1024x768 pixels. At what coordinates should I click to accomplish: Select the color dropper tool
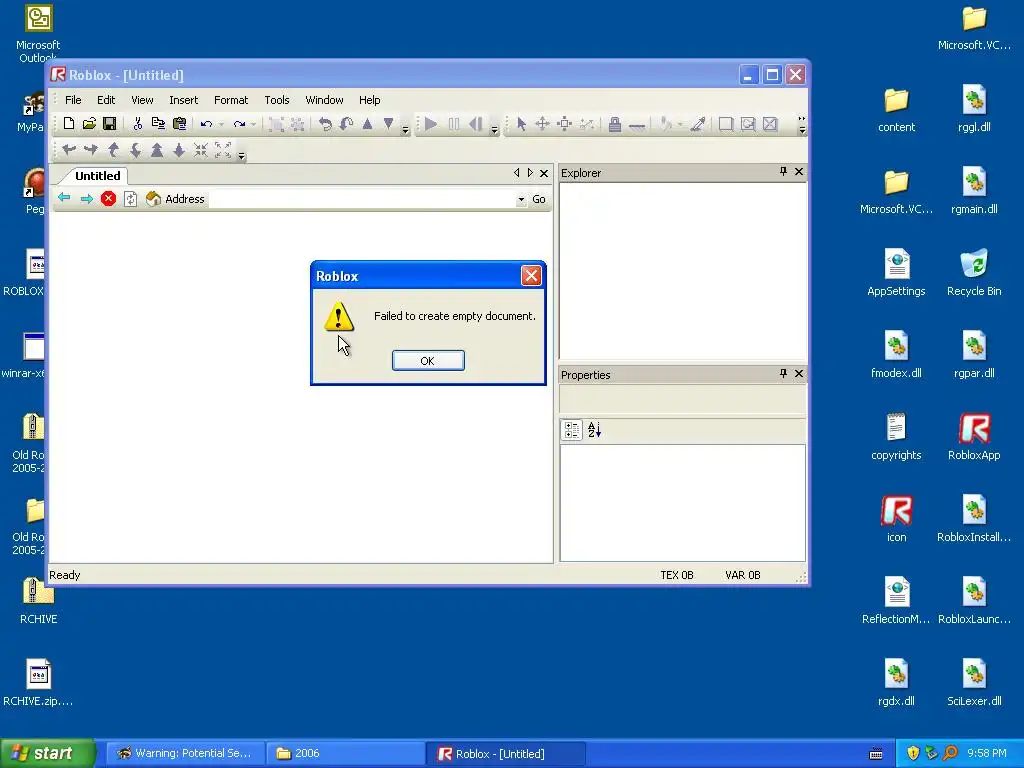click(x=698, y=124)
